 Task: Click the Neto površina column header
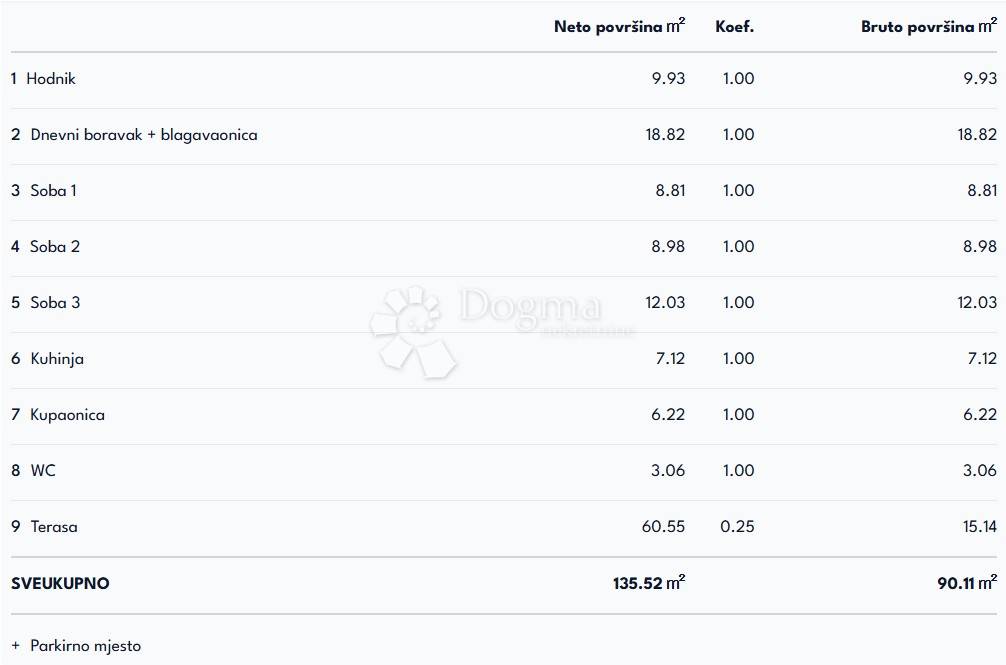click(x=619, y=27)
